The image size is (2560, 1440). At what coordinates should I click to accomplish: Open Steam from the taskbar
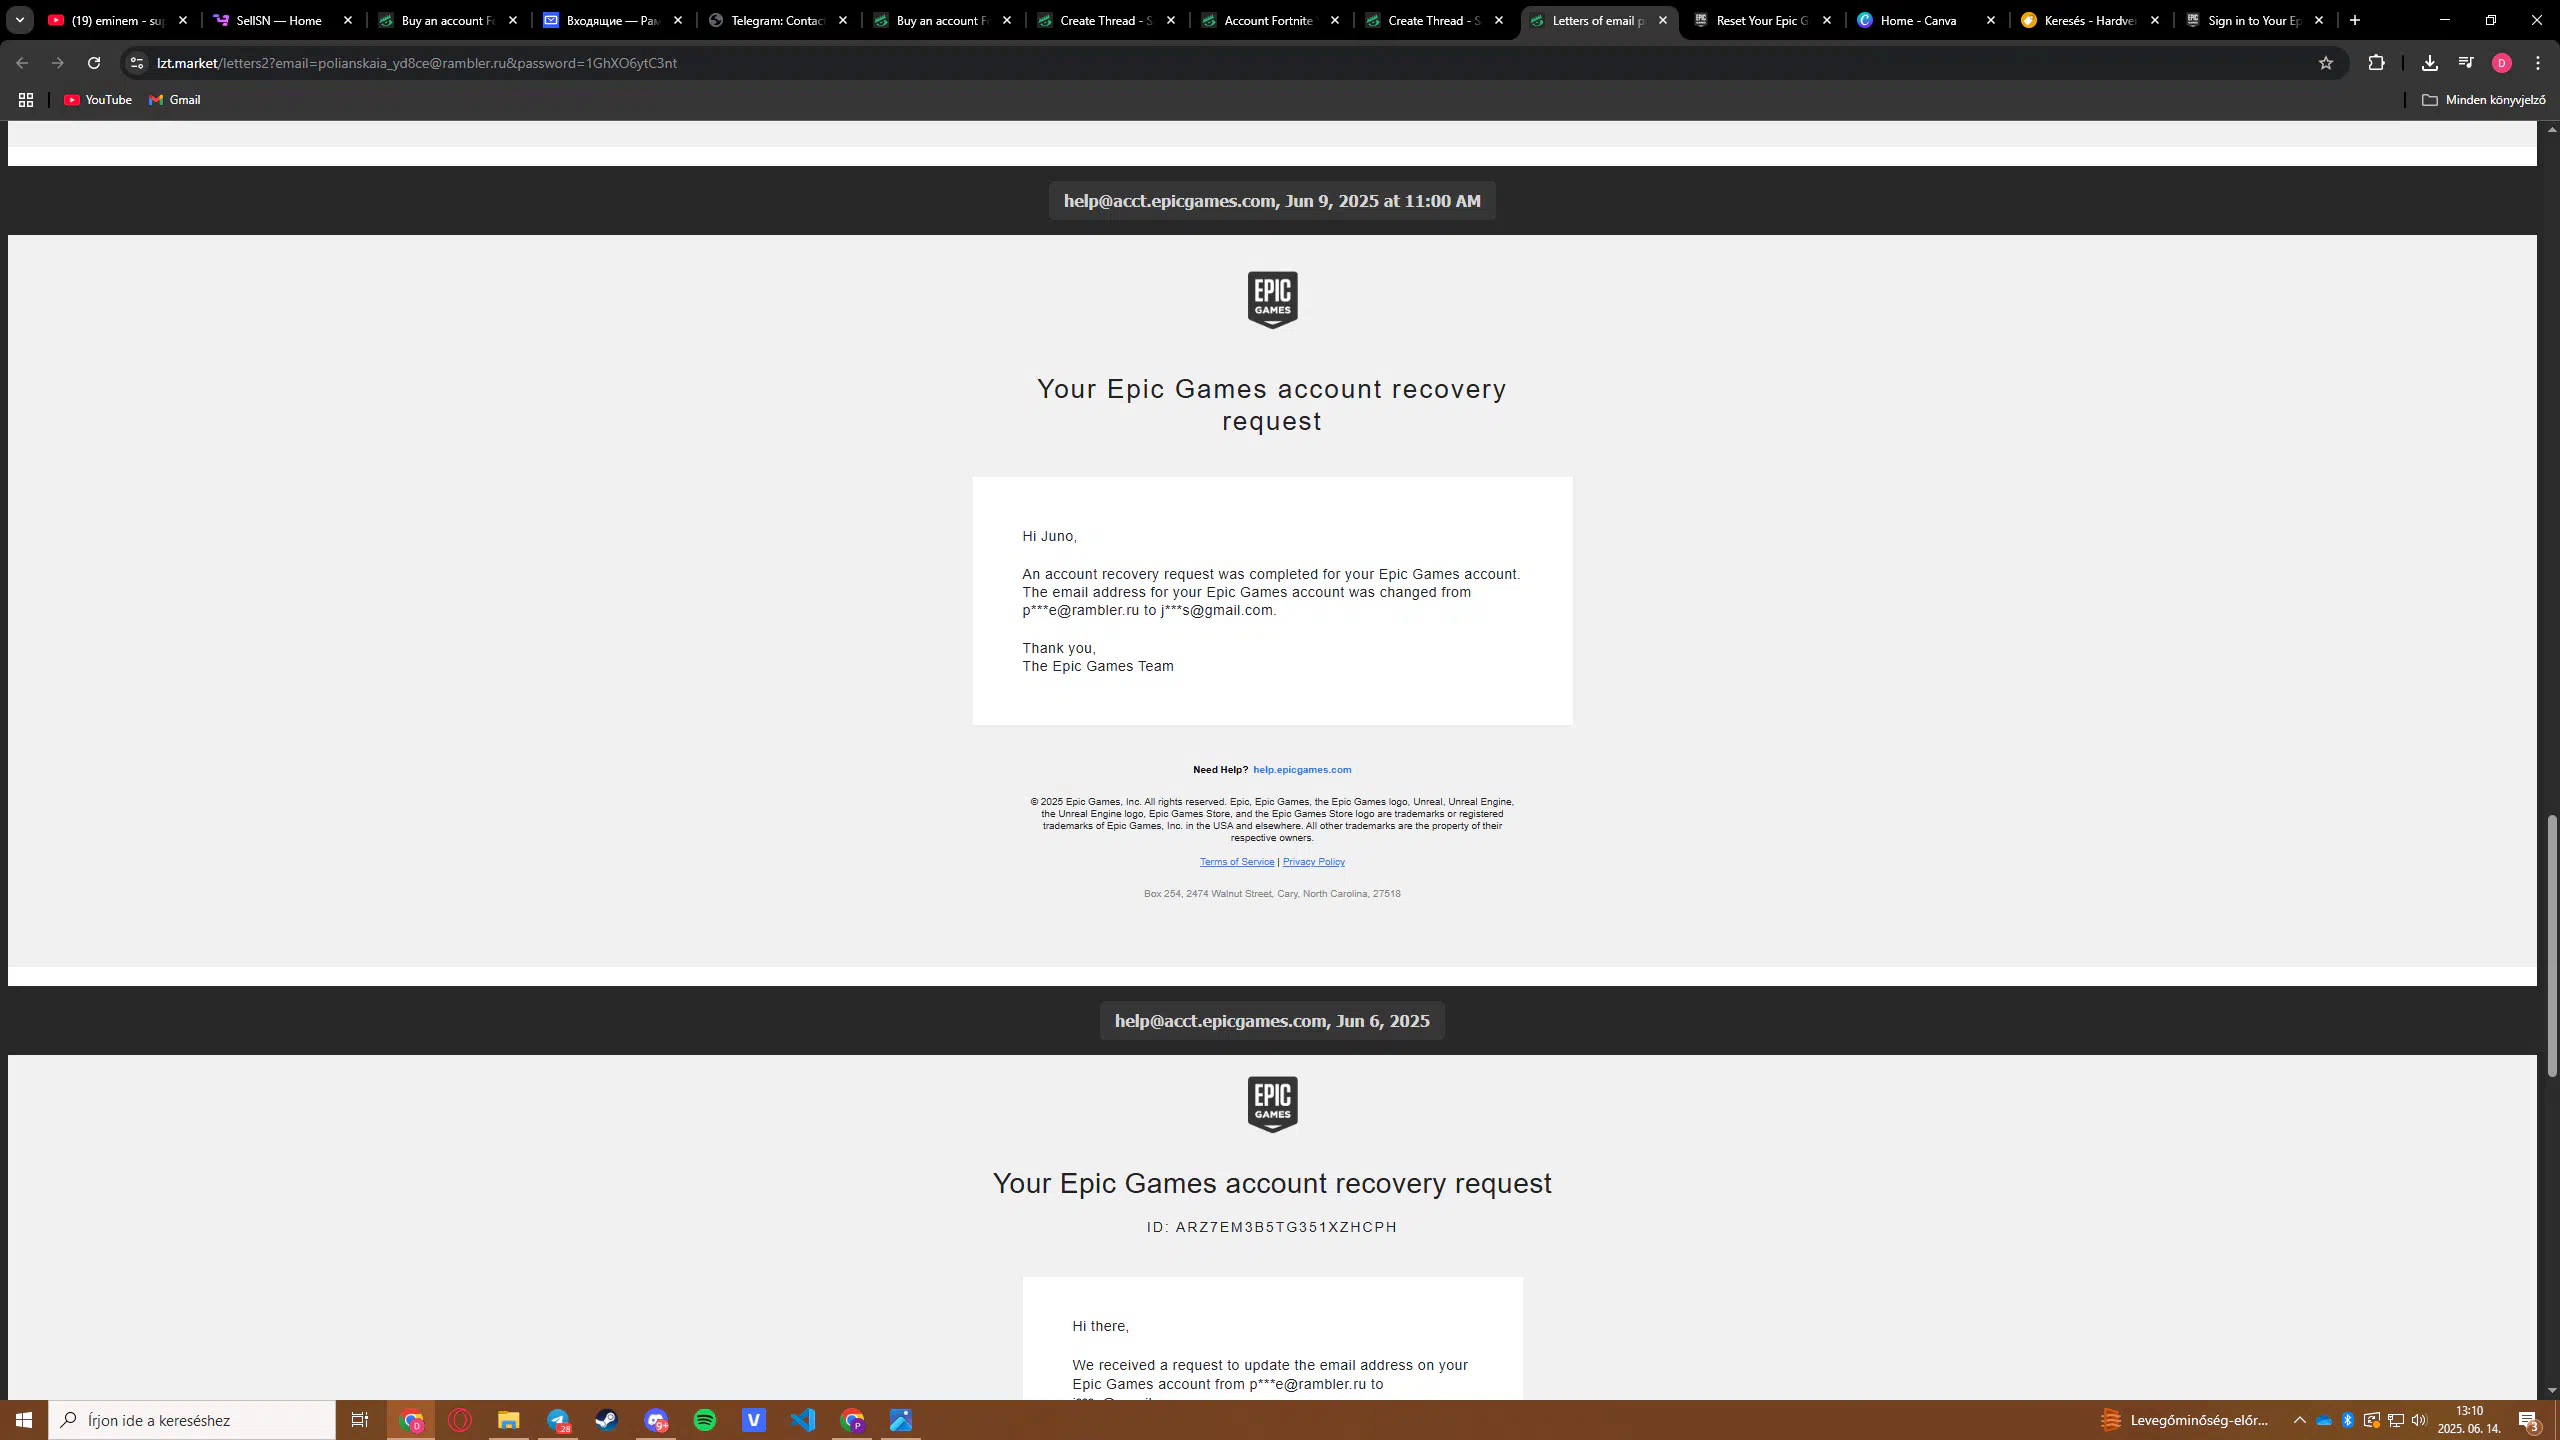click(x=607, y=1420)
